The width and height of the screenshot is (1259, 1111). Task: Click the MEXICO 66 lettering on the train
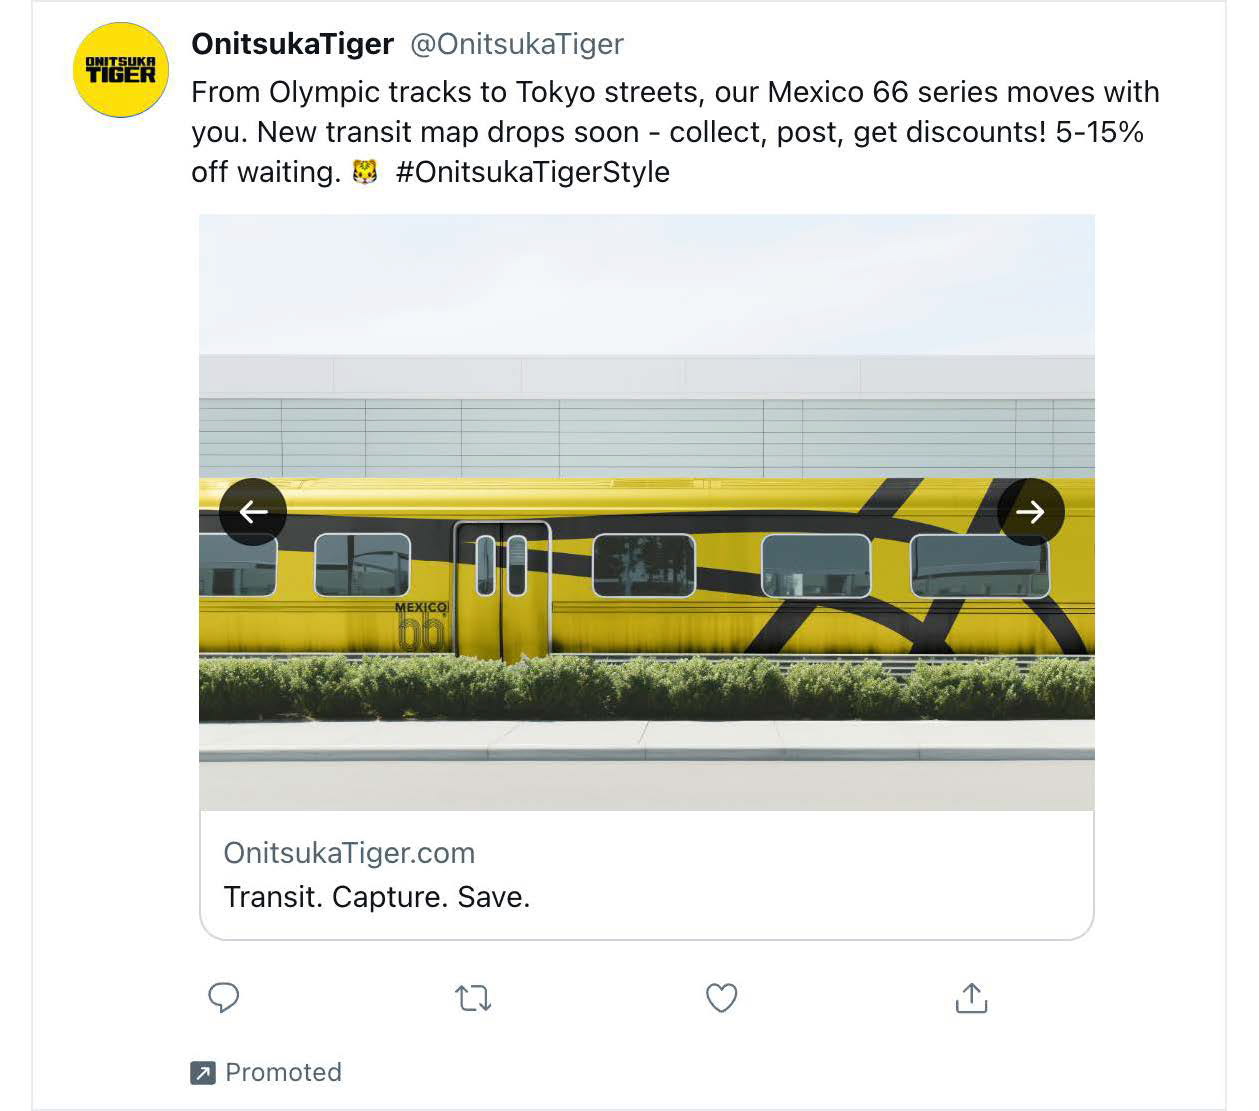421,627
